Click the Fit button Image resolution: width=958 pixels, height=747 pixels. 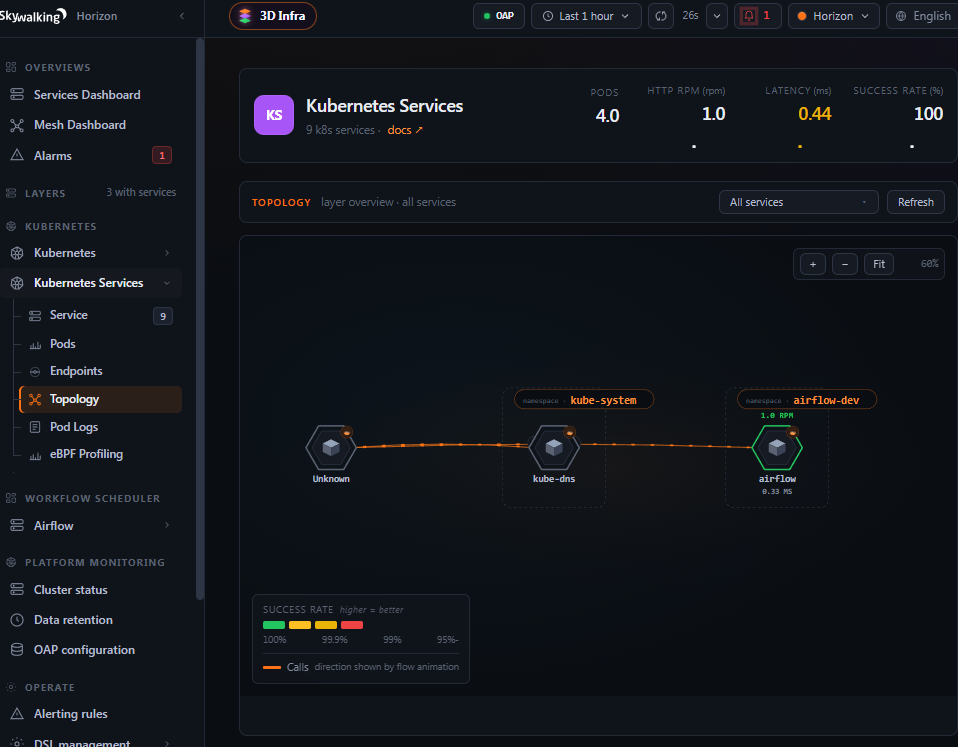point(879,264)
